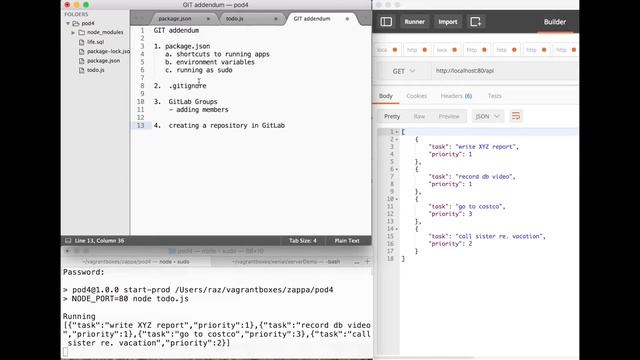The image size is (640, 360).
Task: Click the life.sql file icon
Action: (82, 42)
